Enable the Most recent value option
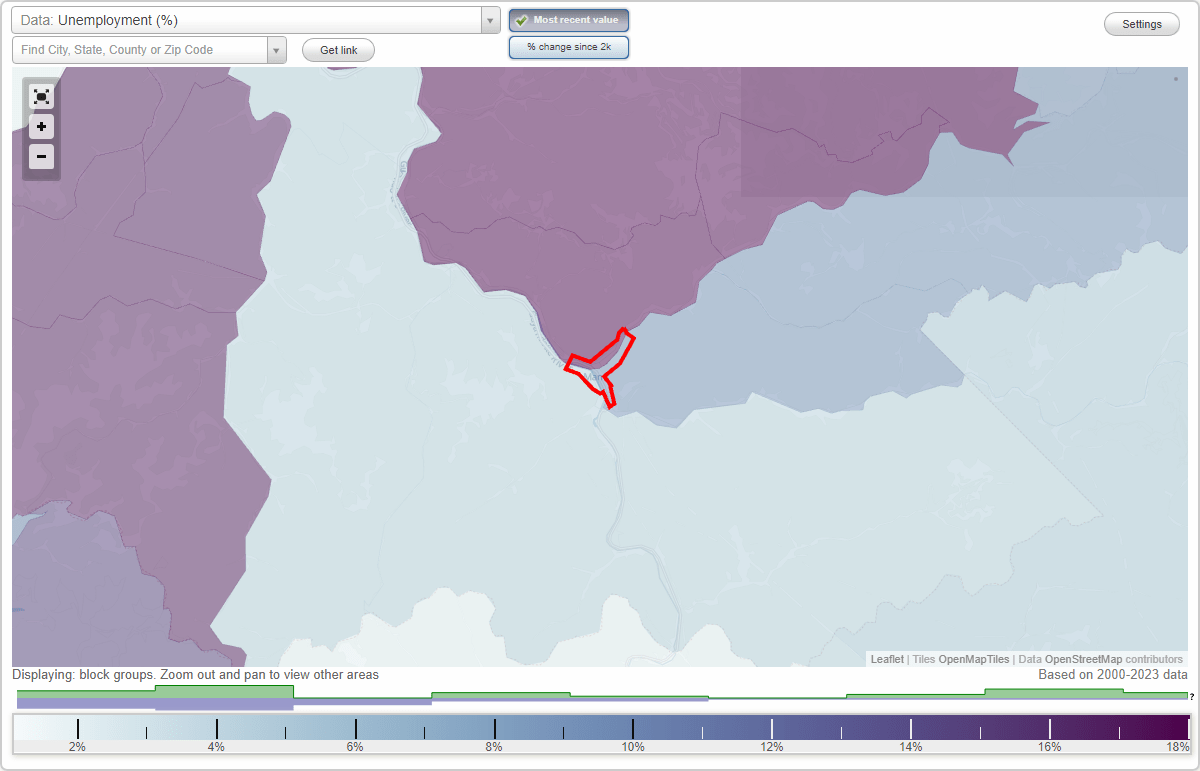The image size is (1200, 771). (568, 20)
